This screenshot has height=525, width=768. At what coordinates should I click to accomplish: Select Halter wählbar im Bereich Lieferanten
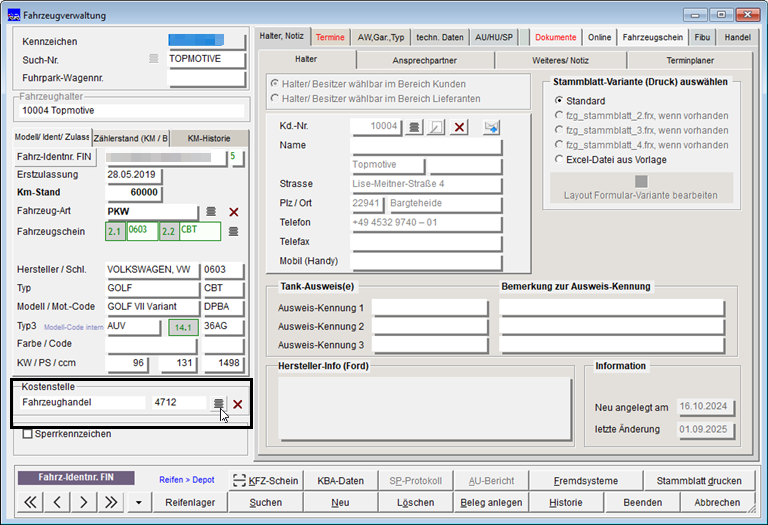coord(275,98)
